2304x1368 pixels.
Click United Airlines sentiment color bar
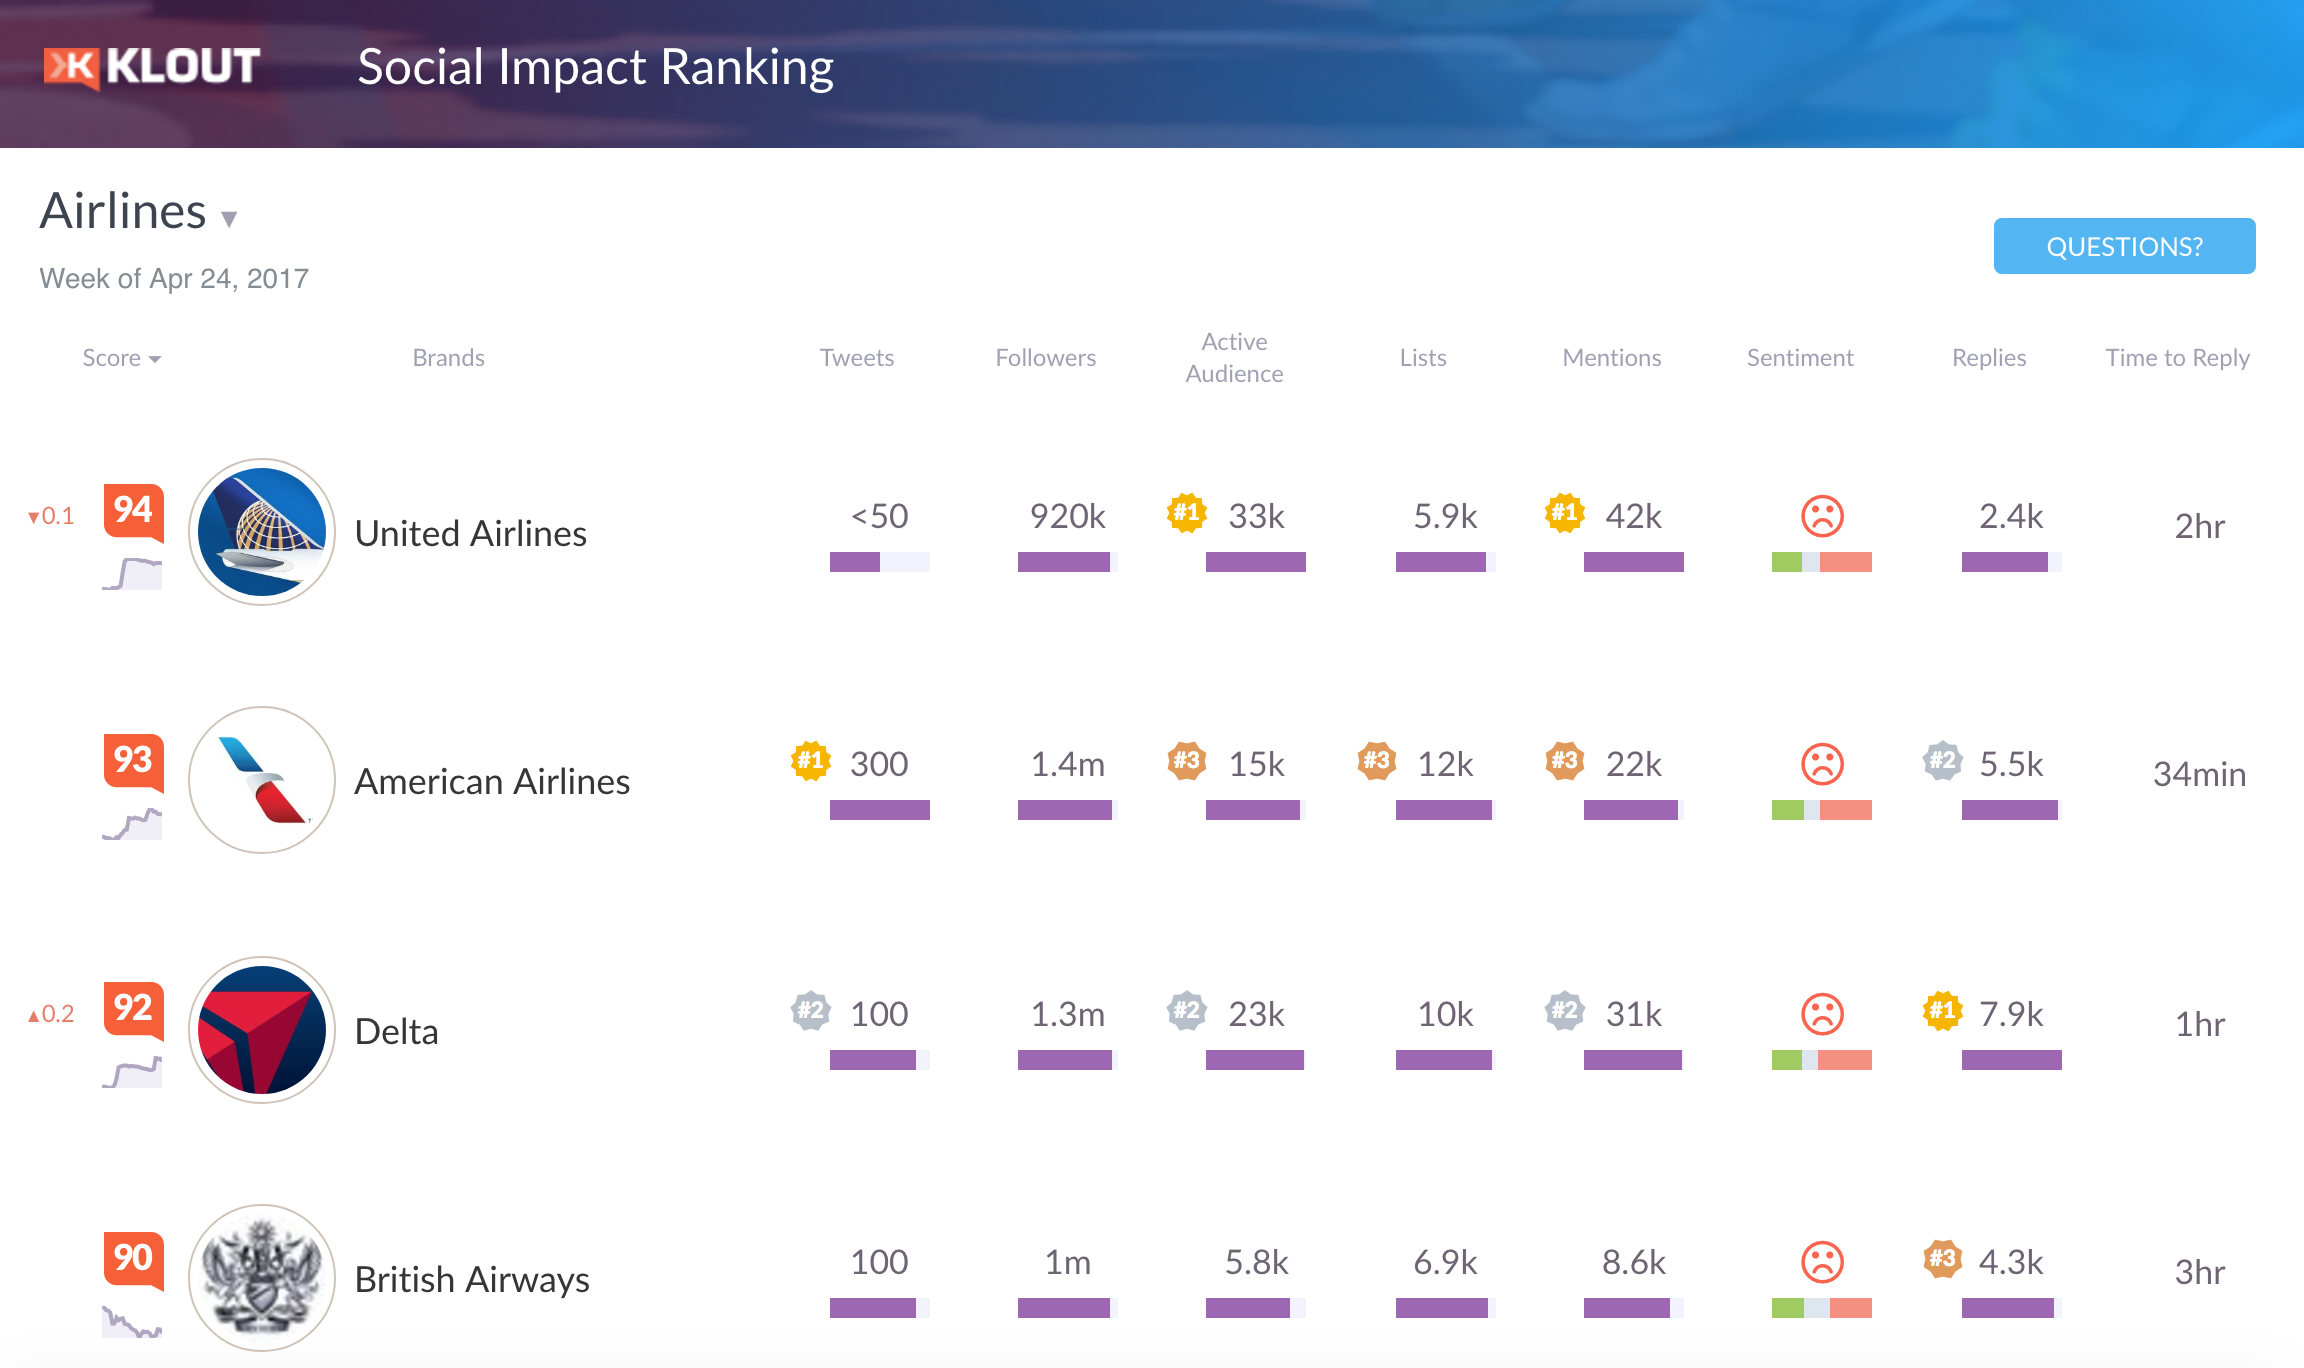[1822, 562]
